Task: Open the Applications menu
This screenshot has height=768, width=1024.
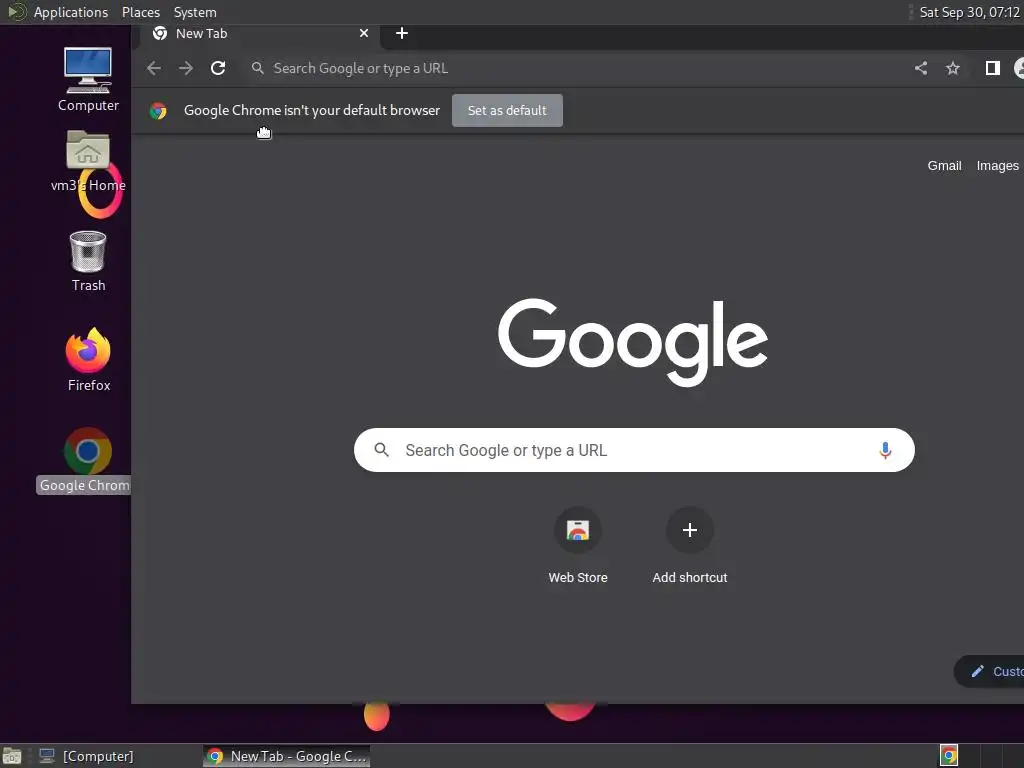Action: point(71,12)
